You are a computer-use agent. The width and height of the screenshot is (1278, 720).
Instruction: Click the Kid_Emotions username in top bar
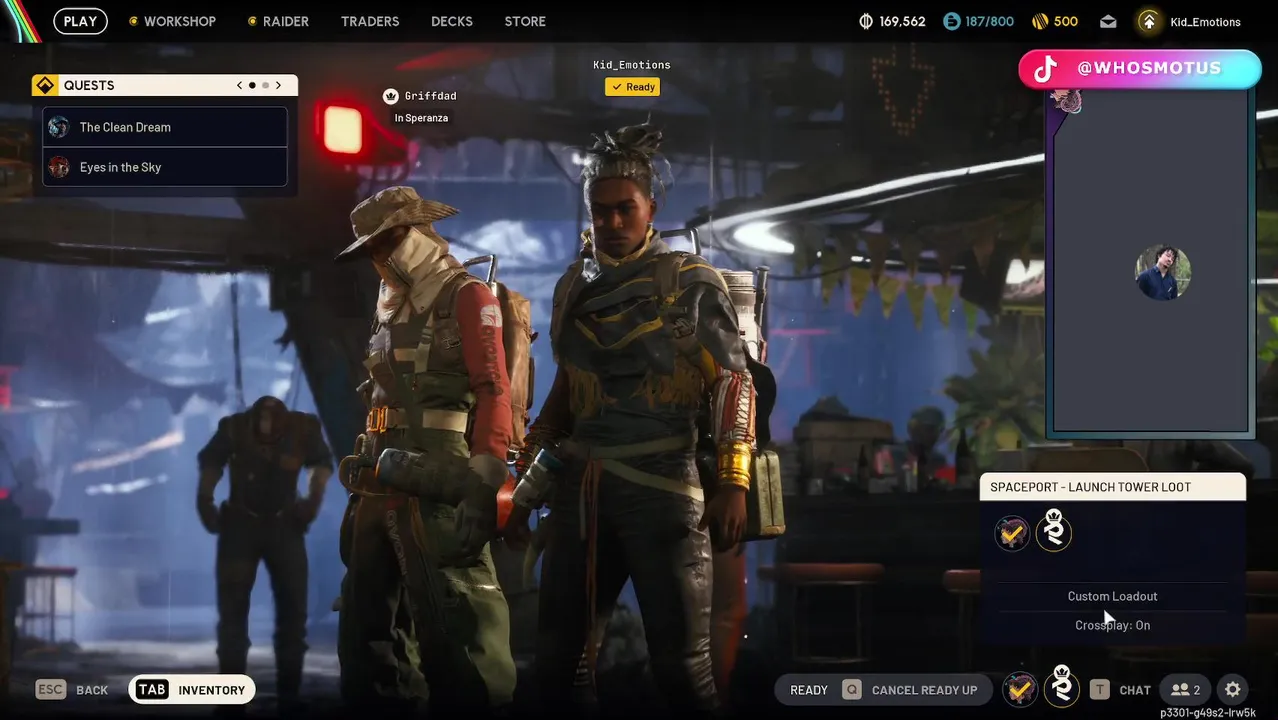(x=1205, y=22)
